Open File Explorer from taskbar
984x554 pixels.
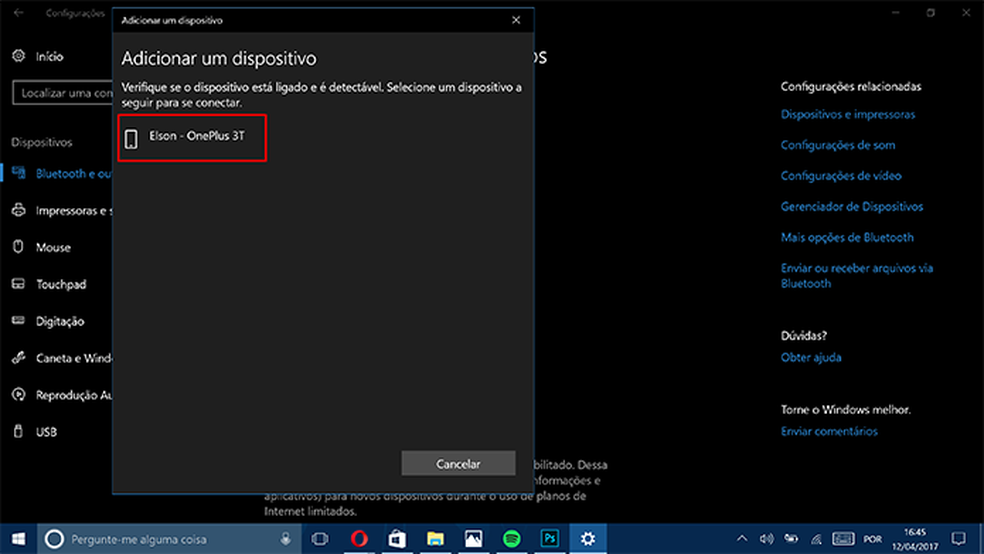pyautogui.click(x=436, y=539)
